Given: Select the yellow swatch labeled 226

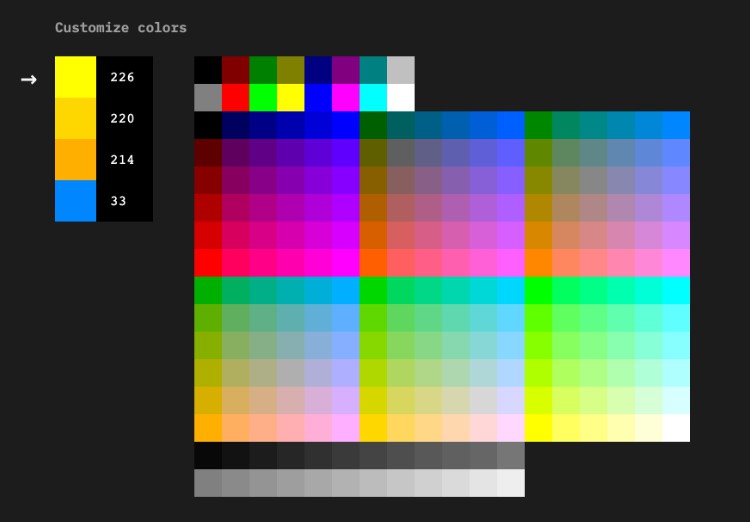Looking at the screenshot, I should click(x=76, y=77).
